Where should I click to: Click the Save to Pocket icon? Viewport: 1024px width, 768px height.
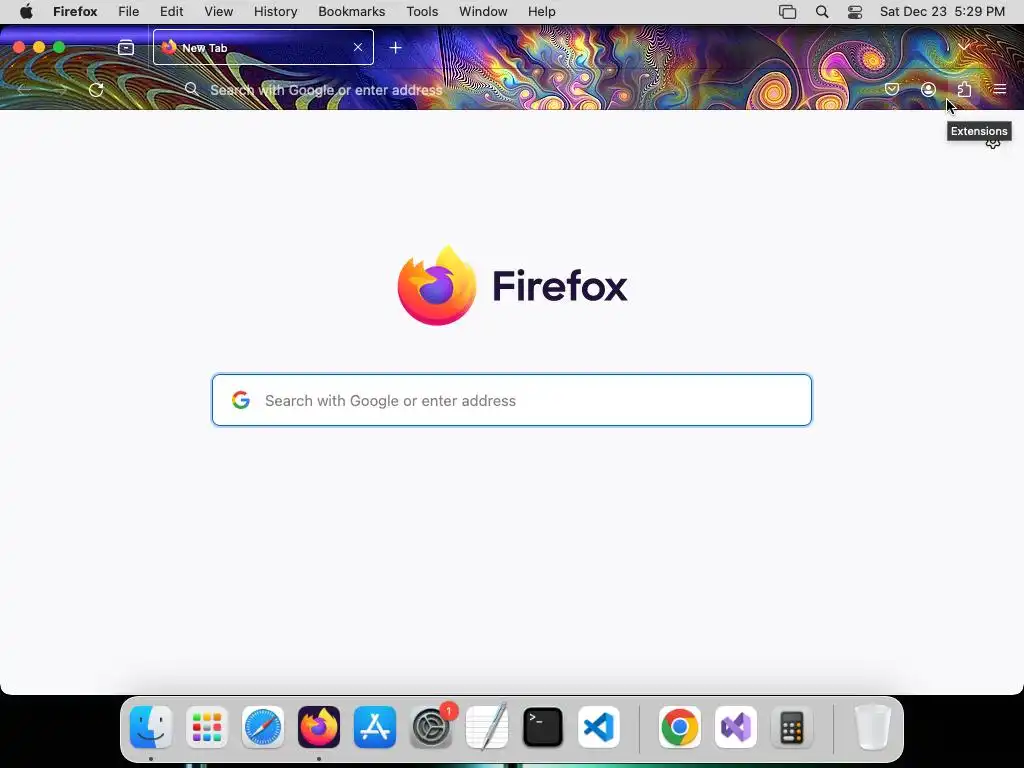(x=891, y=89)
